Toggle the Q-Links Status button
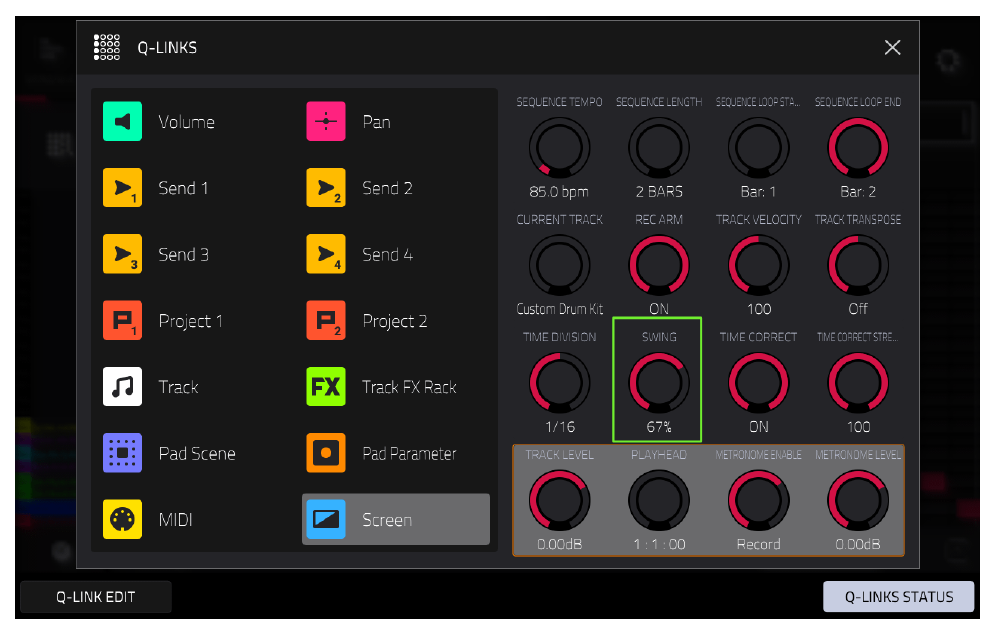 (899, 597)
